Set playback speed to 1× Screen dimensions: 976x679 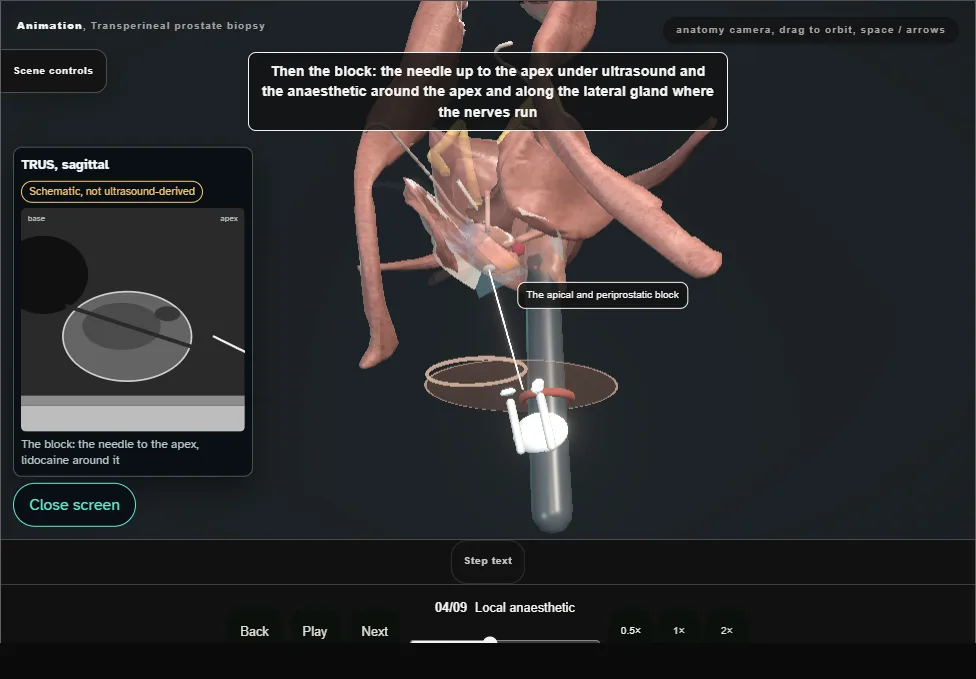pos(678,630)
